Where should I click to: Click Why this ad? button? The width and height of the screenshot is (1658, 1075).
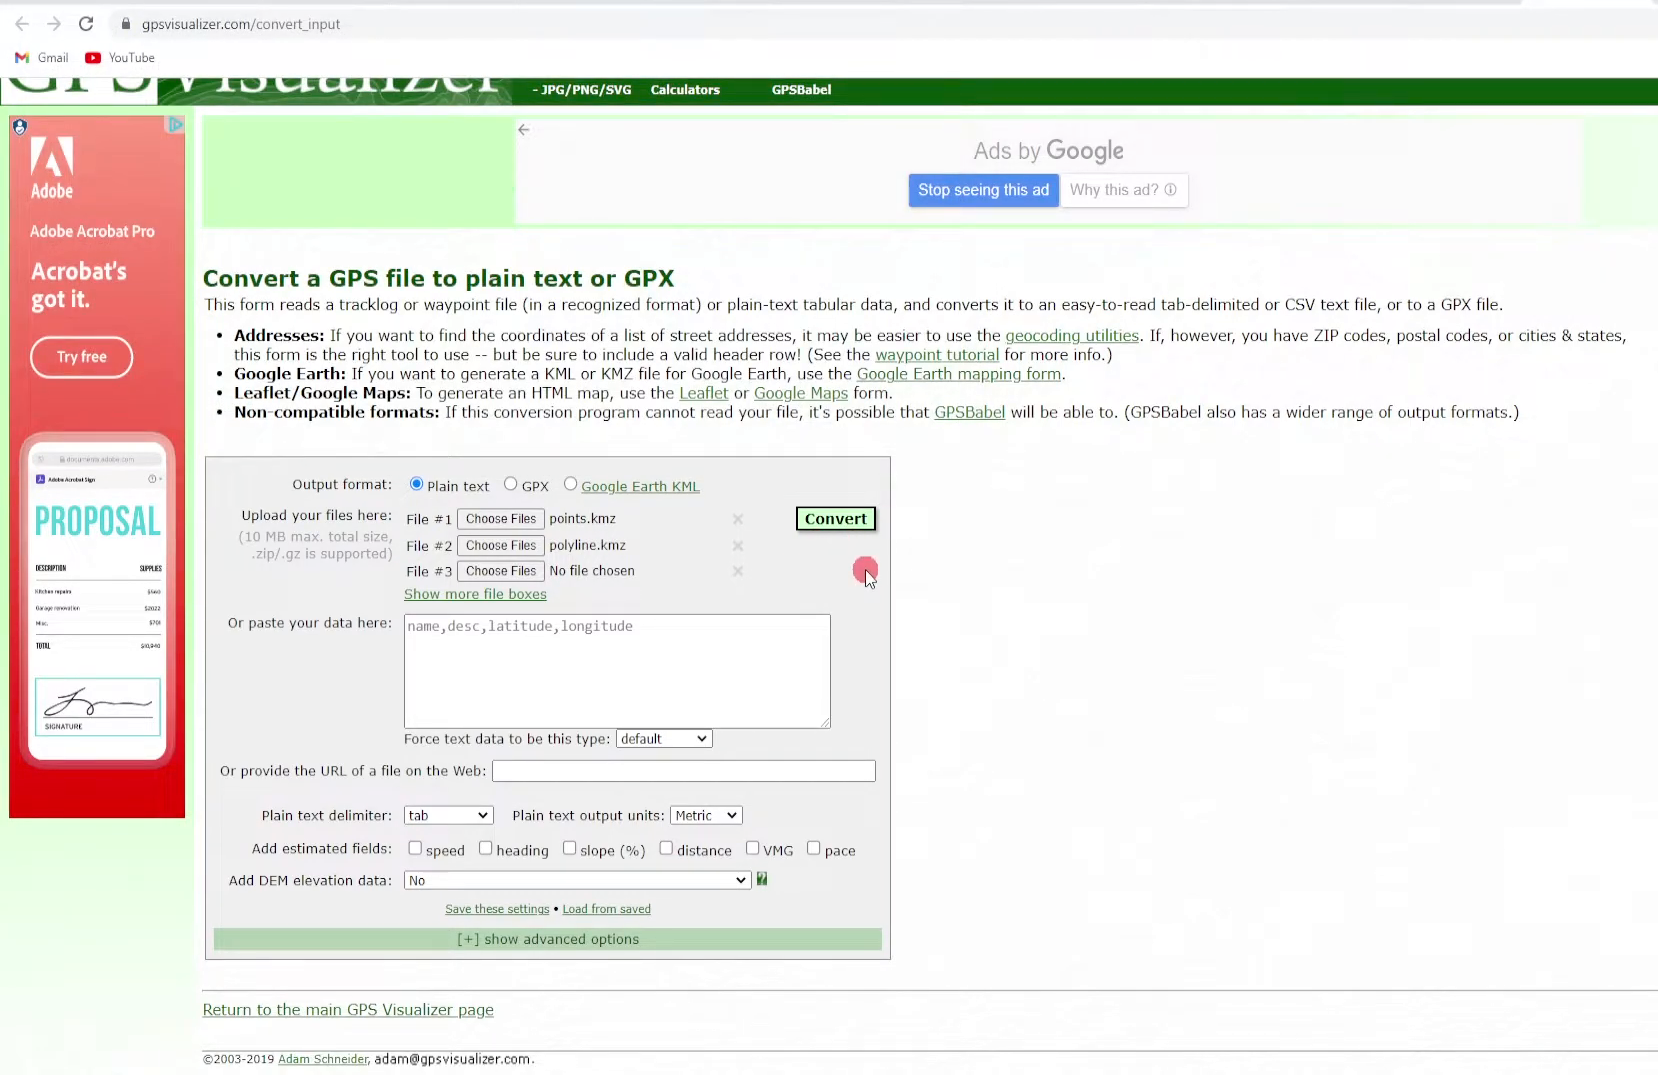[x=1124, y=190]
